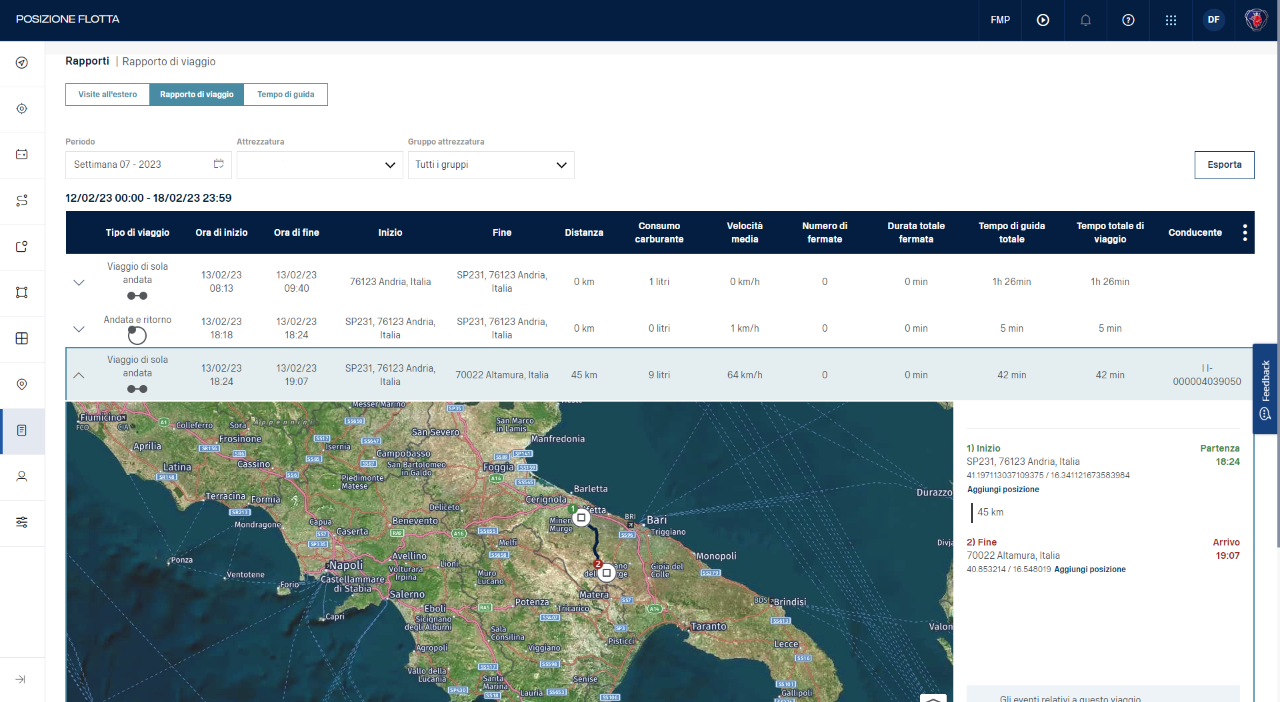
Task: Click the Numero di fermate column header
Action: click(825, 232)
